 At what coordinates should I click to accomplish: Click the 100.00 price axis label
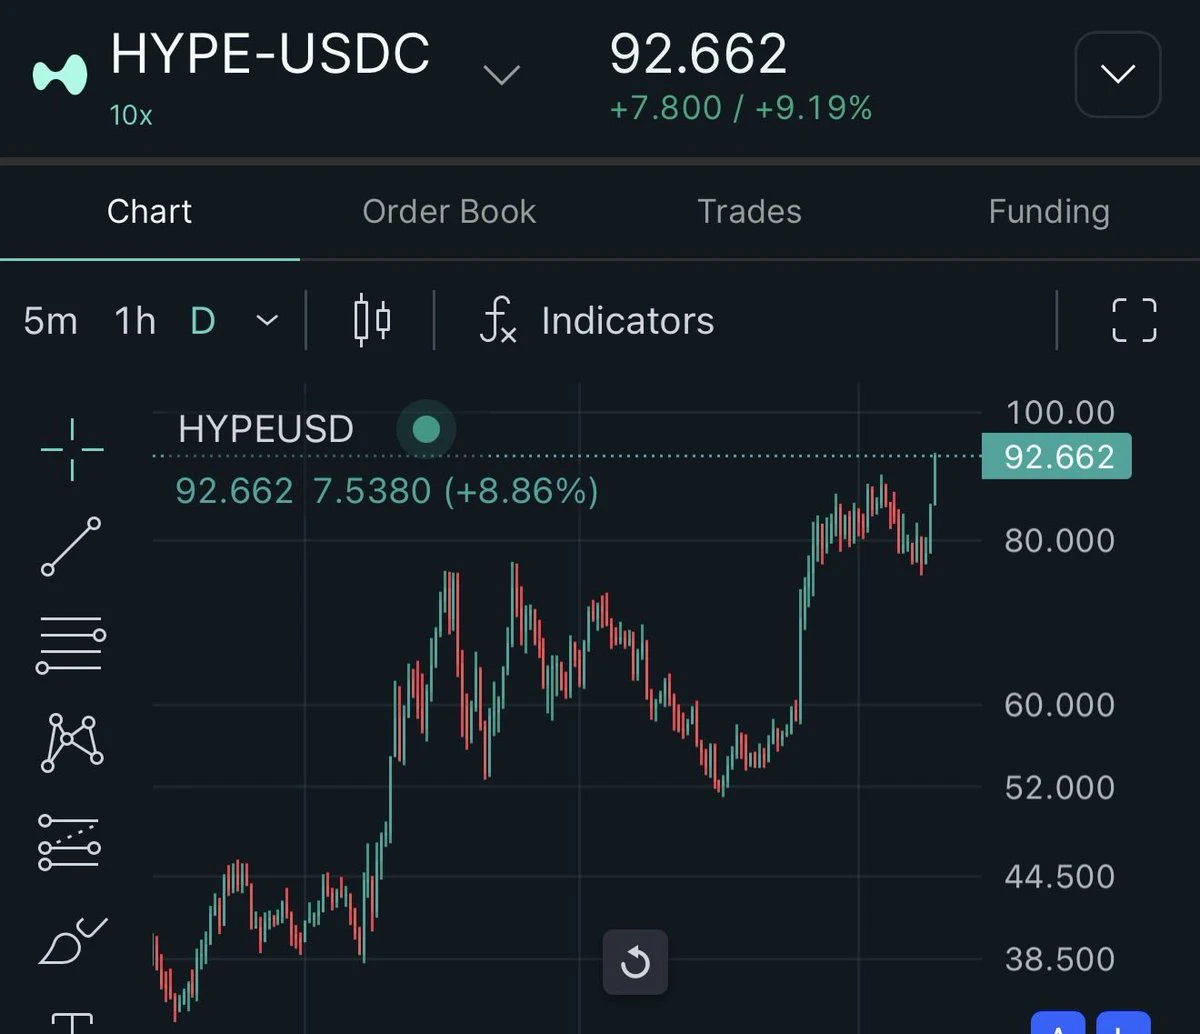[1060, 412]
